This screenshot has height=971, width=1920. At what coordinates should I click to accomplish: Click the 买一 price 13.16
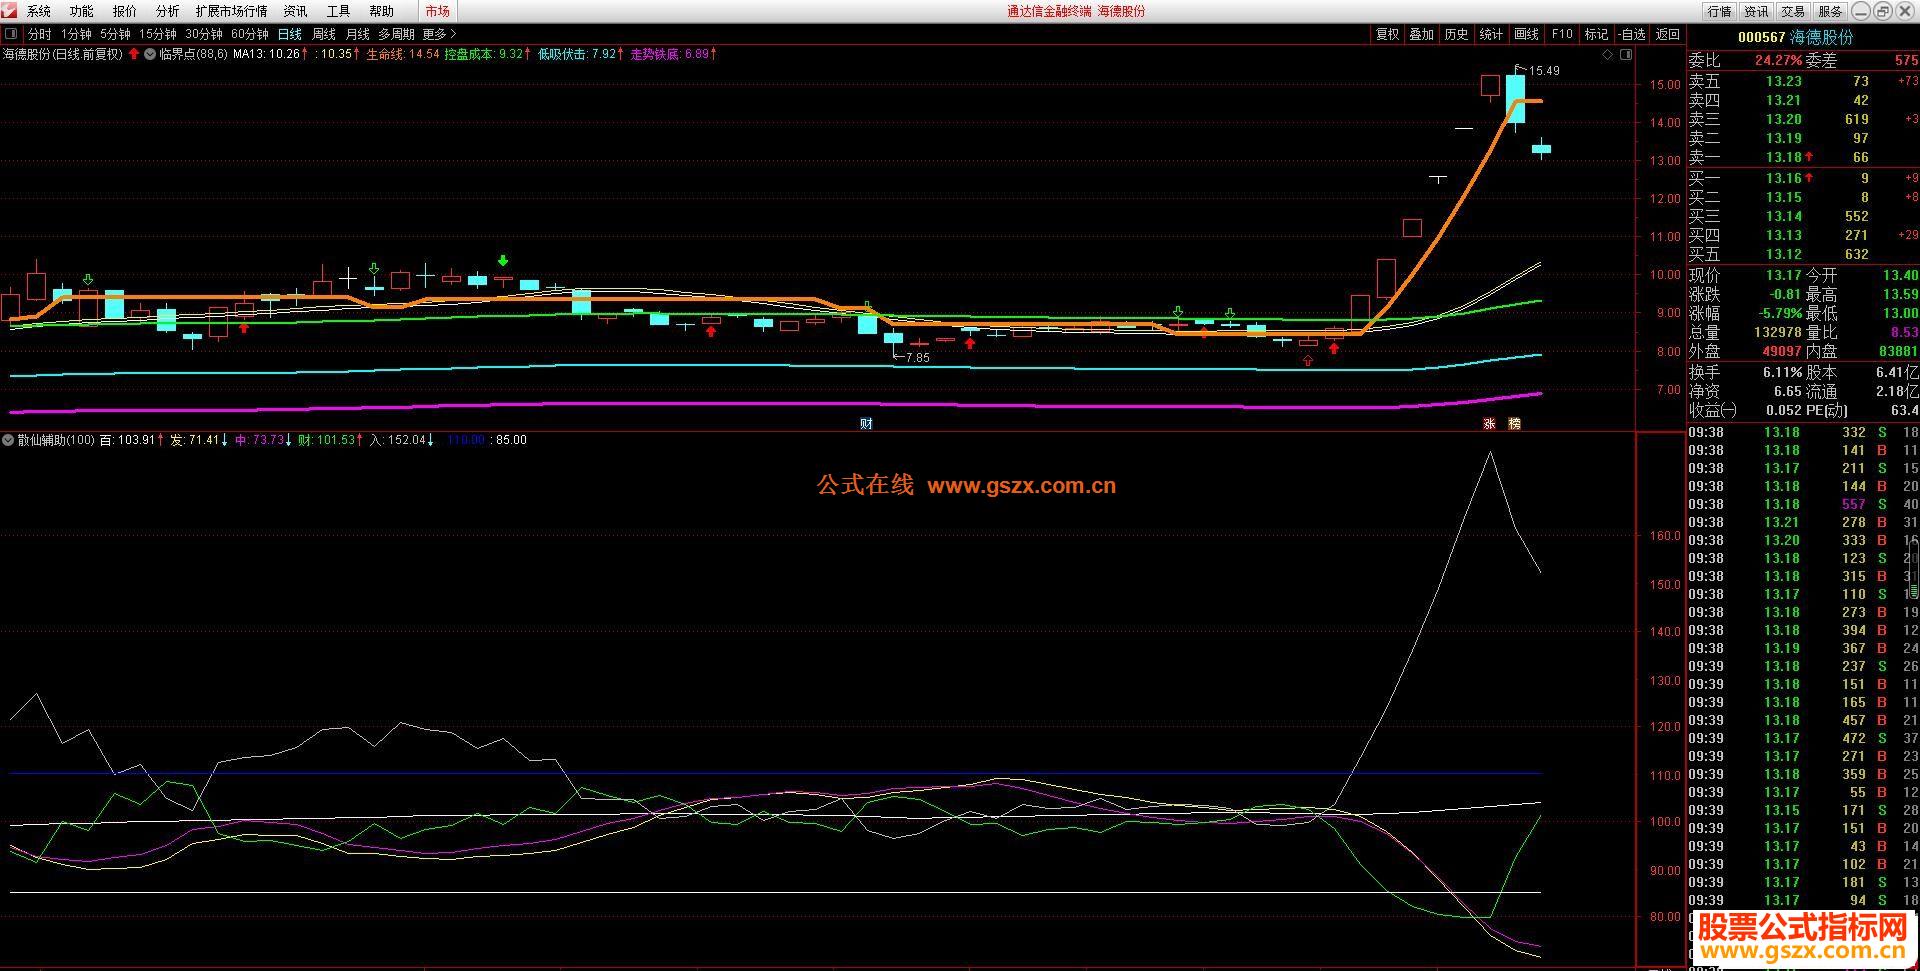tap(1783, 178)
